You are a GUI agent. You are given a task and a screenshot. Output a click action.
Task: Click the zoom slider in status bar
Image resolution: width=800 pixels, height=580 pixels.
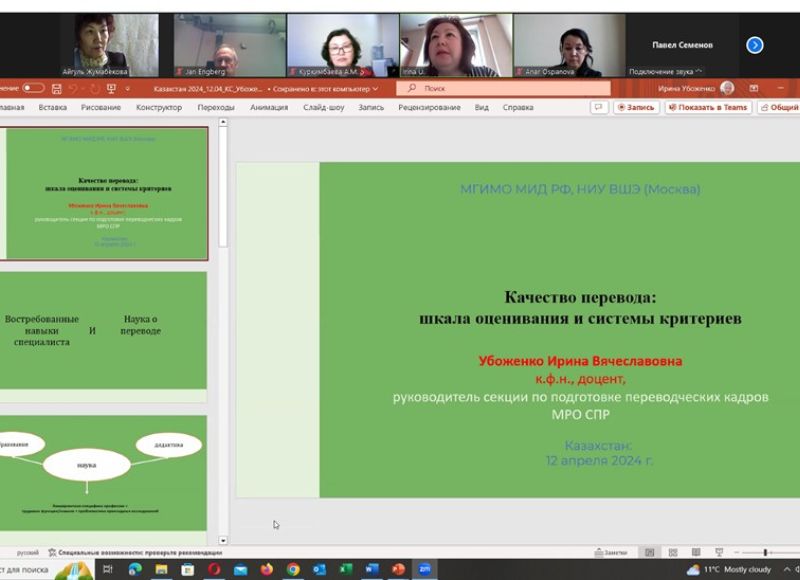tap(765, 552)
